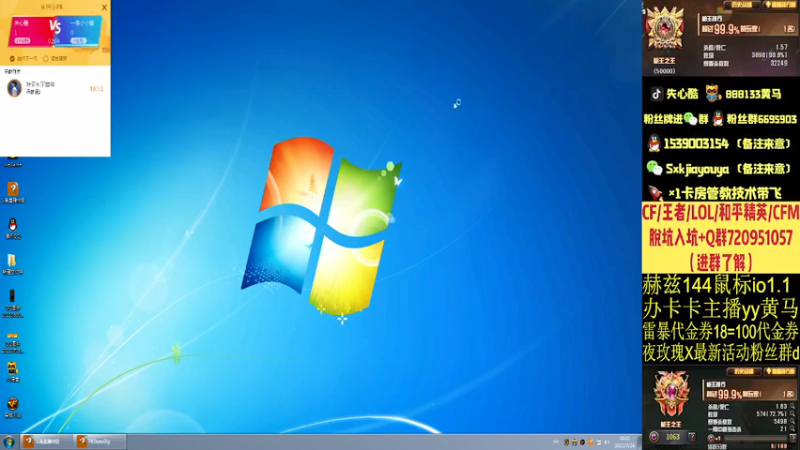The width and height of the screenshot is (800, 450).
Task: Click the magnifier next to the 21 stat
Action: (792, 429)
